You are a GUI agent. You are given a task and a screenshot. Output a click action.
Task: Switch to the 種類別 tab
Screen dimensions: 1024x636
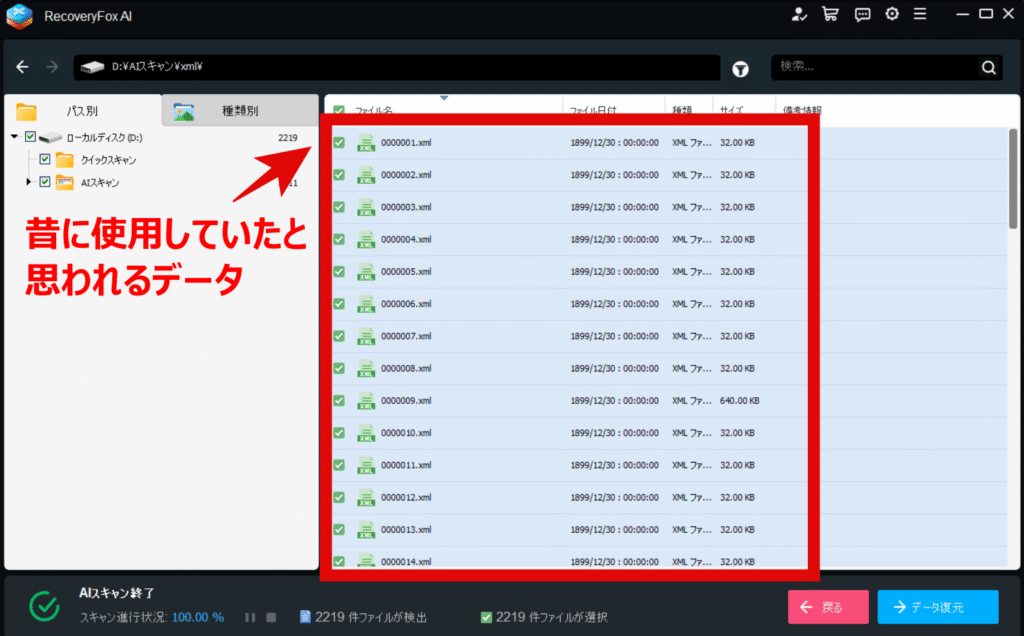(x=240, y=111)
